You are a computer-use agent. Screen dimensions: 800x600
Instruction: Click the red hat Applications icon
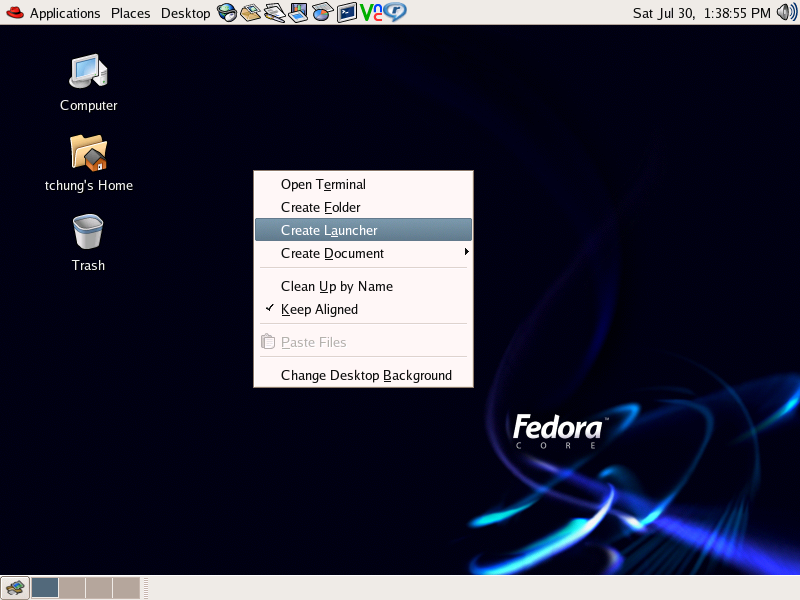click(15, 12)
